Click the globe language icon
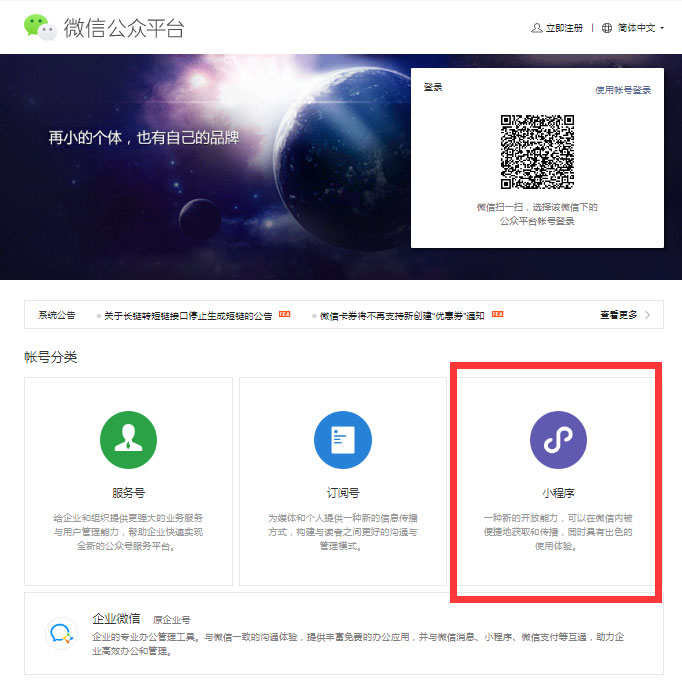Viewport: 682px width, 699px height. click(607, 28)
